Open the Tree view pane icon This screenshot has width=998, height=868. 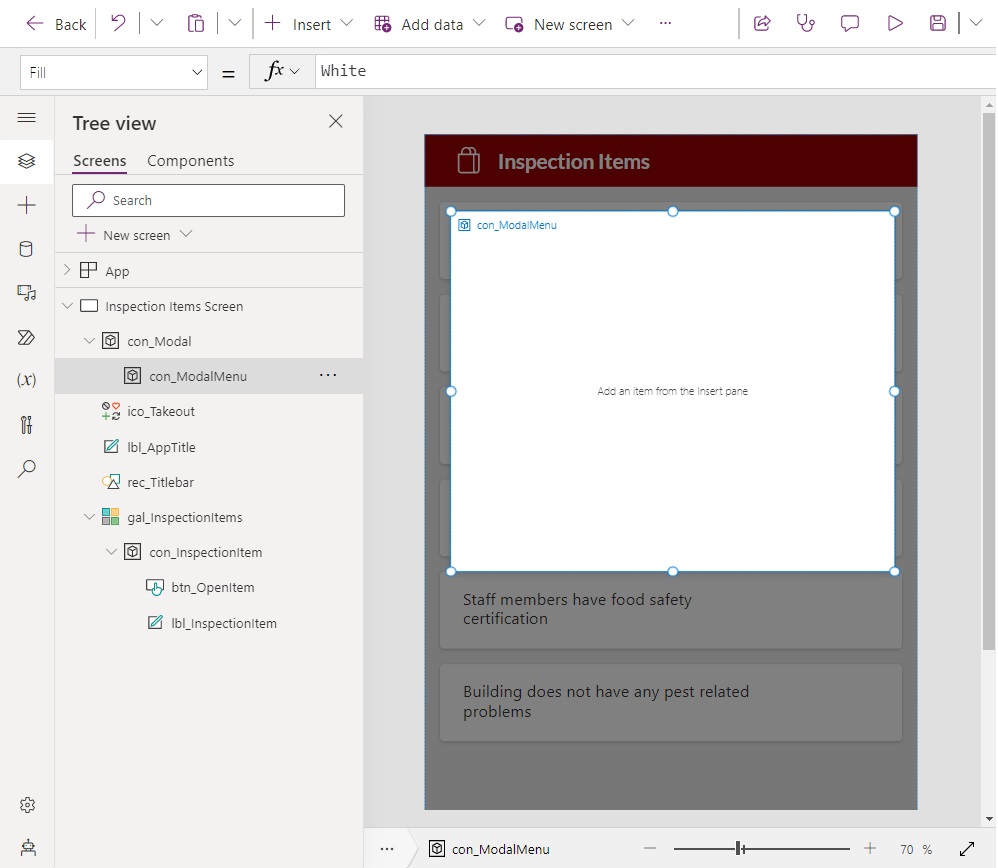coord(27,160)
